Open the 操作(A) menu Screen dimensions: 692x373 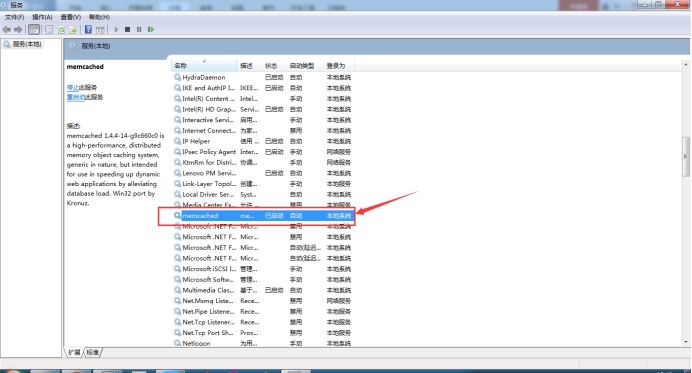[x=42, y=17]
